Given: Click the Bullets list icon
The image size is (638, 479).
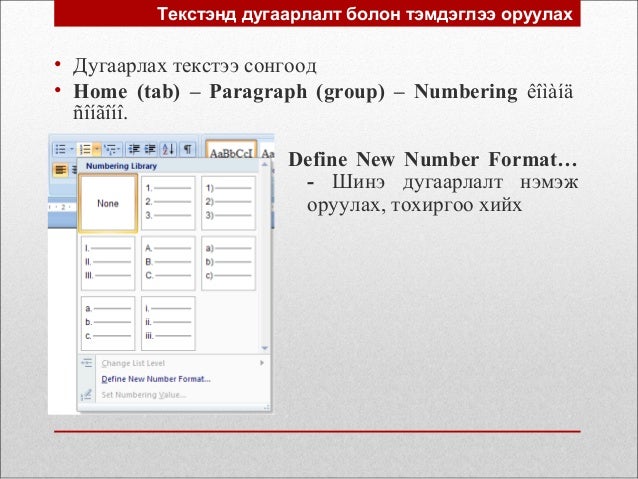Looking at the screenshot, I should click(x=60, y=149).
